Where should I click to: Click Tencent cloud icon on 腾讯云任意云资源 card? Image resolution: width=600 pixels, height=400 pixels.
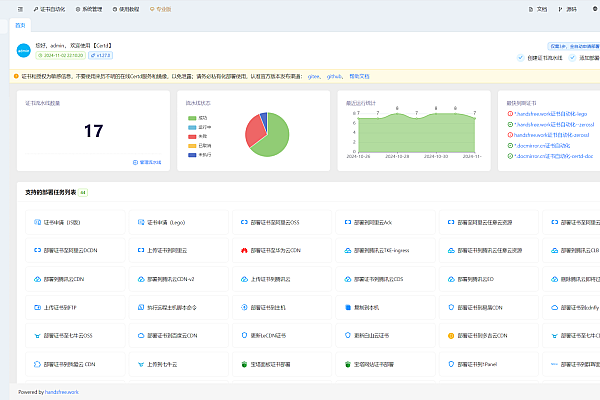(x=451, y=250)
